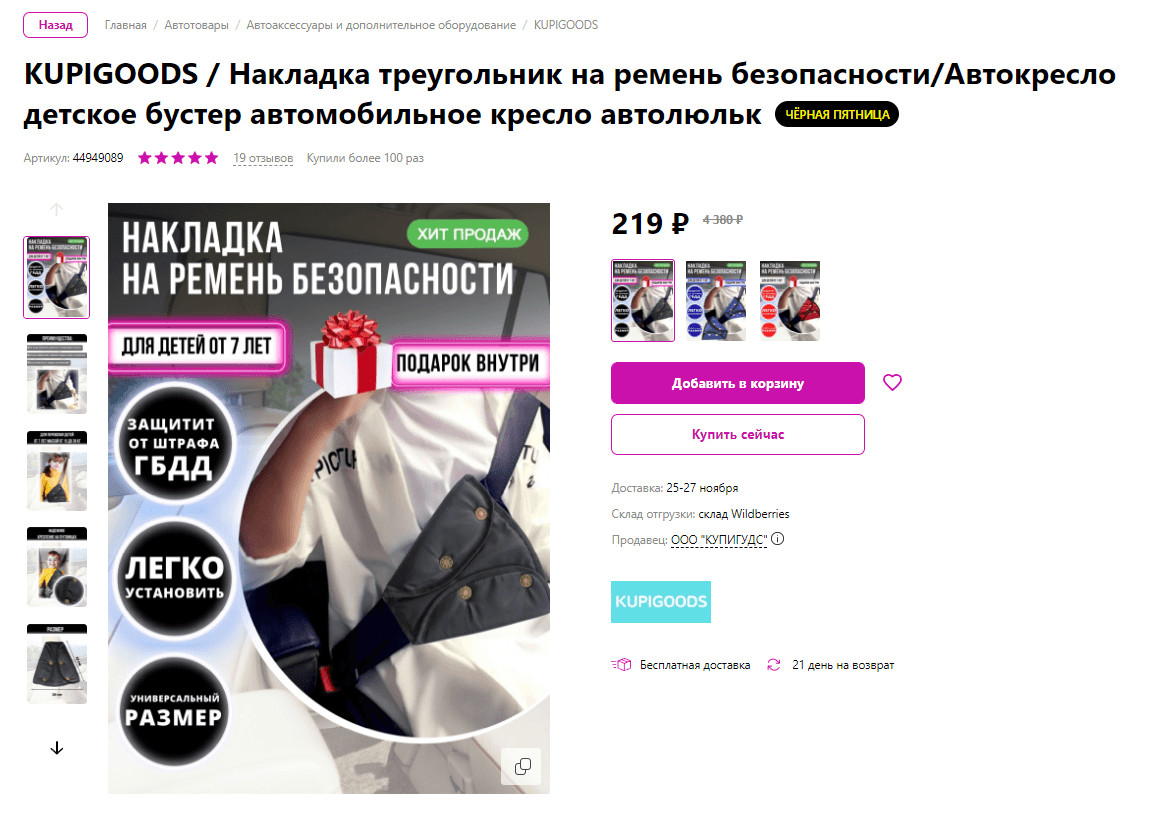Click the 21-day return arrows icon
Screen dimensions: 1151x829
[x=774, y=665]
